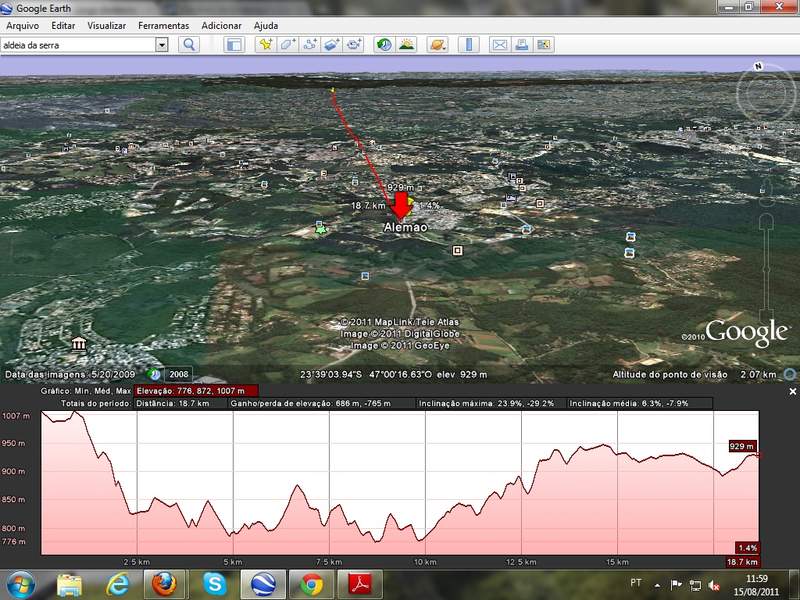Image resolution: width=800 pixels, height=600 pixels.
Task: Add an image overlay from the toolbar
Action: pos(332,44)
